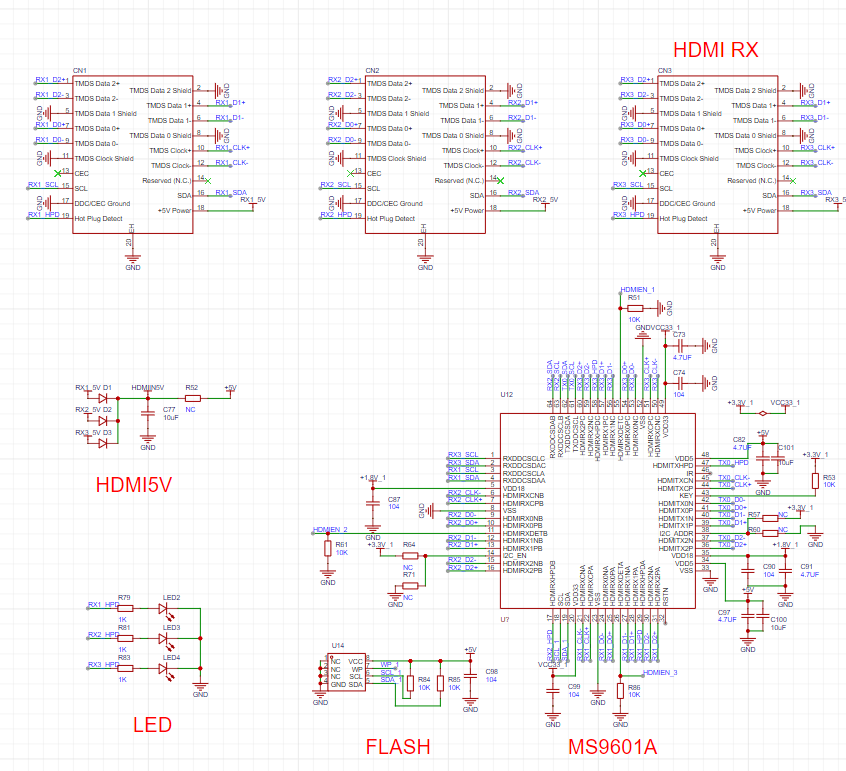The width and height of the screenshot is (846, 771).
Task: Click the GND symbol below connector CN3
Action: (718, 261)
